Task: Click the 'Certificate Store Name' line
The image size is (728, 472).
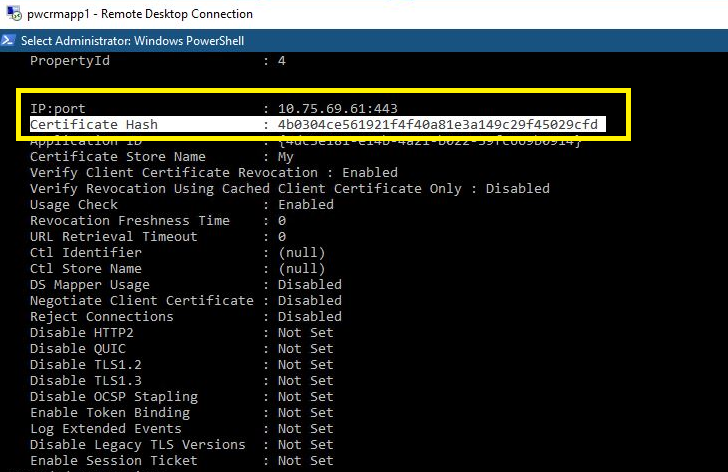Action: pyautogui.click(x=162, y=157)
